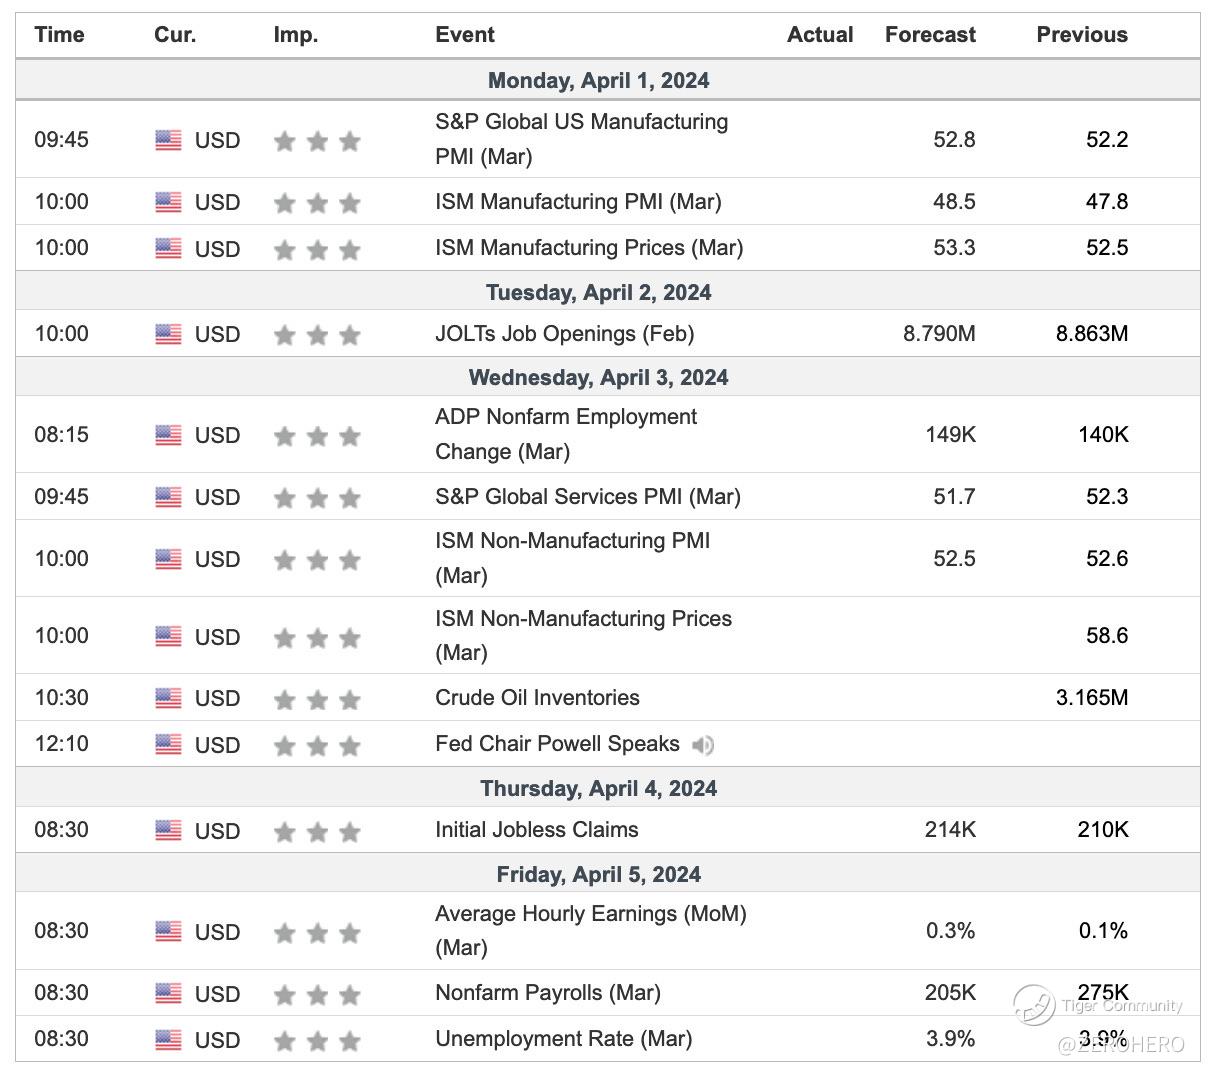Click the Tiger Community watermark logo
Image resolution: width=1208 pixels, height=1072 pixels.
pyautogui.click(x=1034, y=1004)
